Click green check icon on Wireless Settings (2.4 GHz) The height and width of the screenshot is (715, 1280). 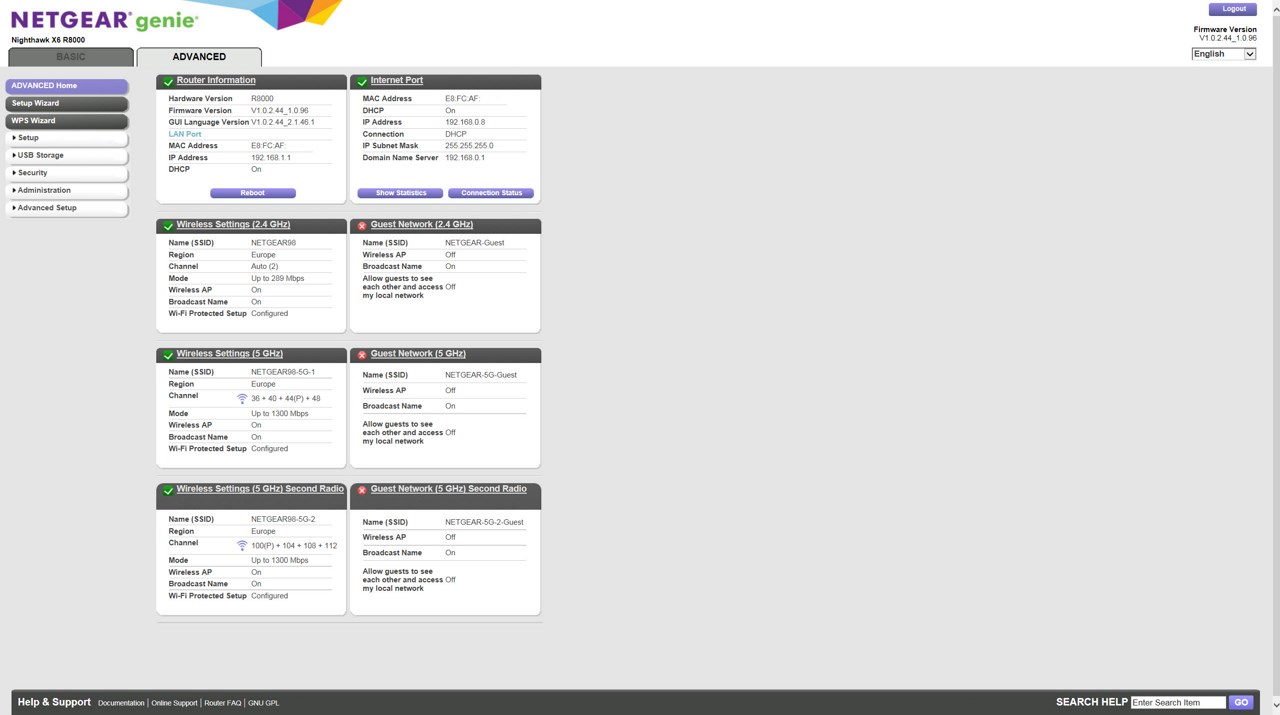168,226
